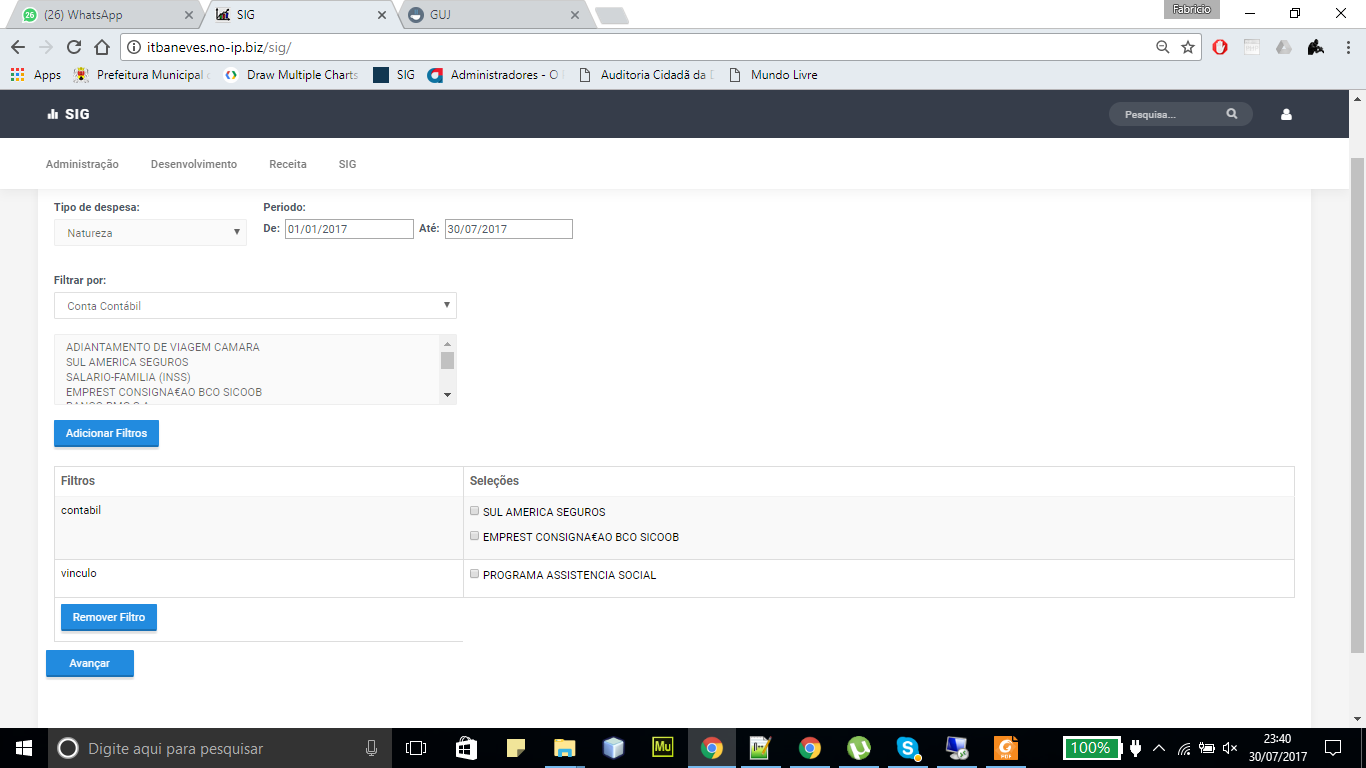Open the Administração menu
Image resolution: width=1366 pixels, height=768 pixels.
[x=82, y=164]
